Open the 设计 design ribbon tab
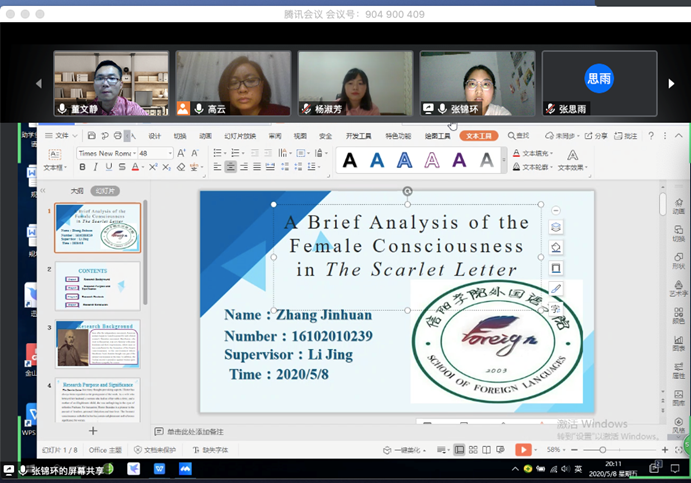691x483 pixels. 154,136
